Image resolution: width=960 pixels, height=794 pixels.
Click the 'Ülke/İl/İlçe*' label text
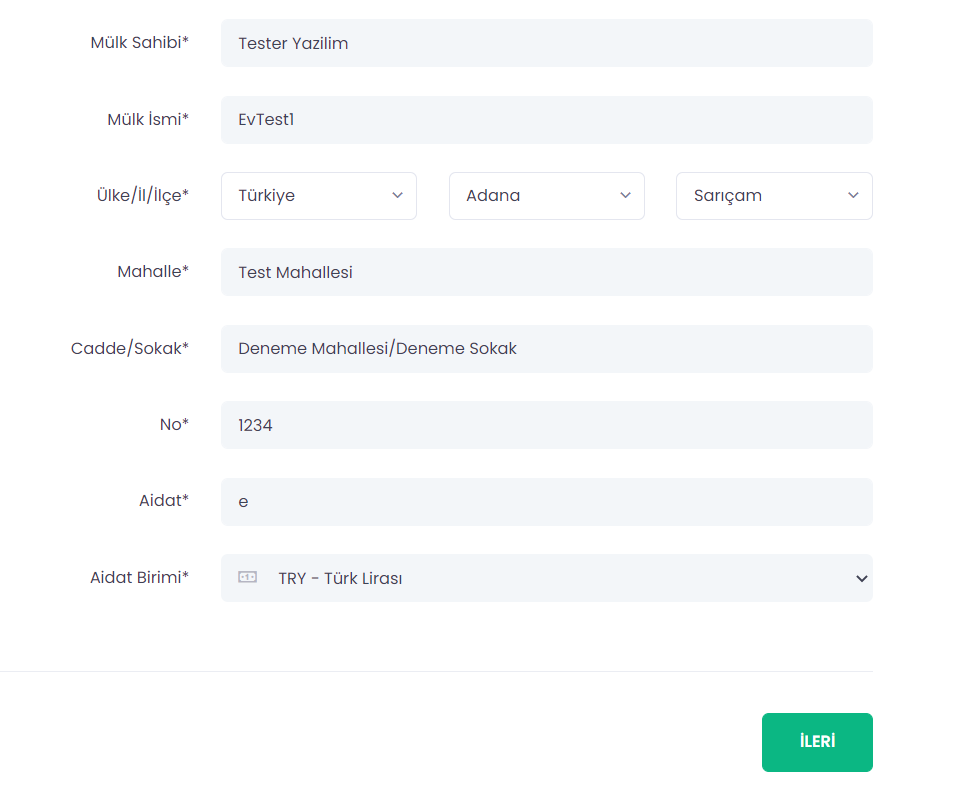point(135,195)
